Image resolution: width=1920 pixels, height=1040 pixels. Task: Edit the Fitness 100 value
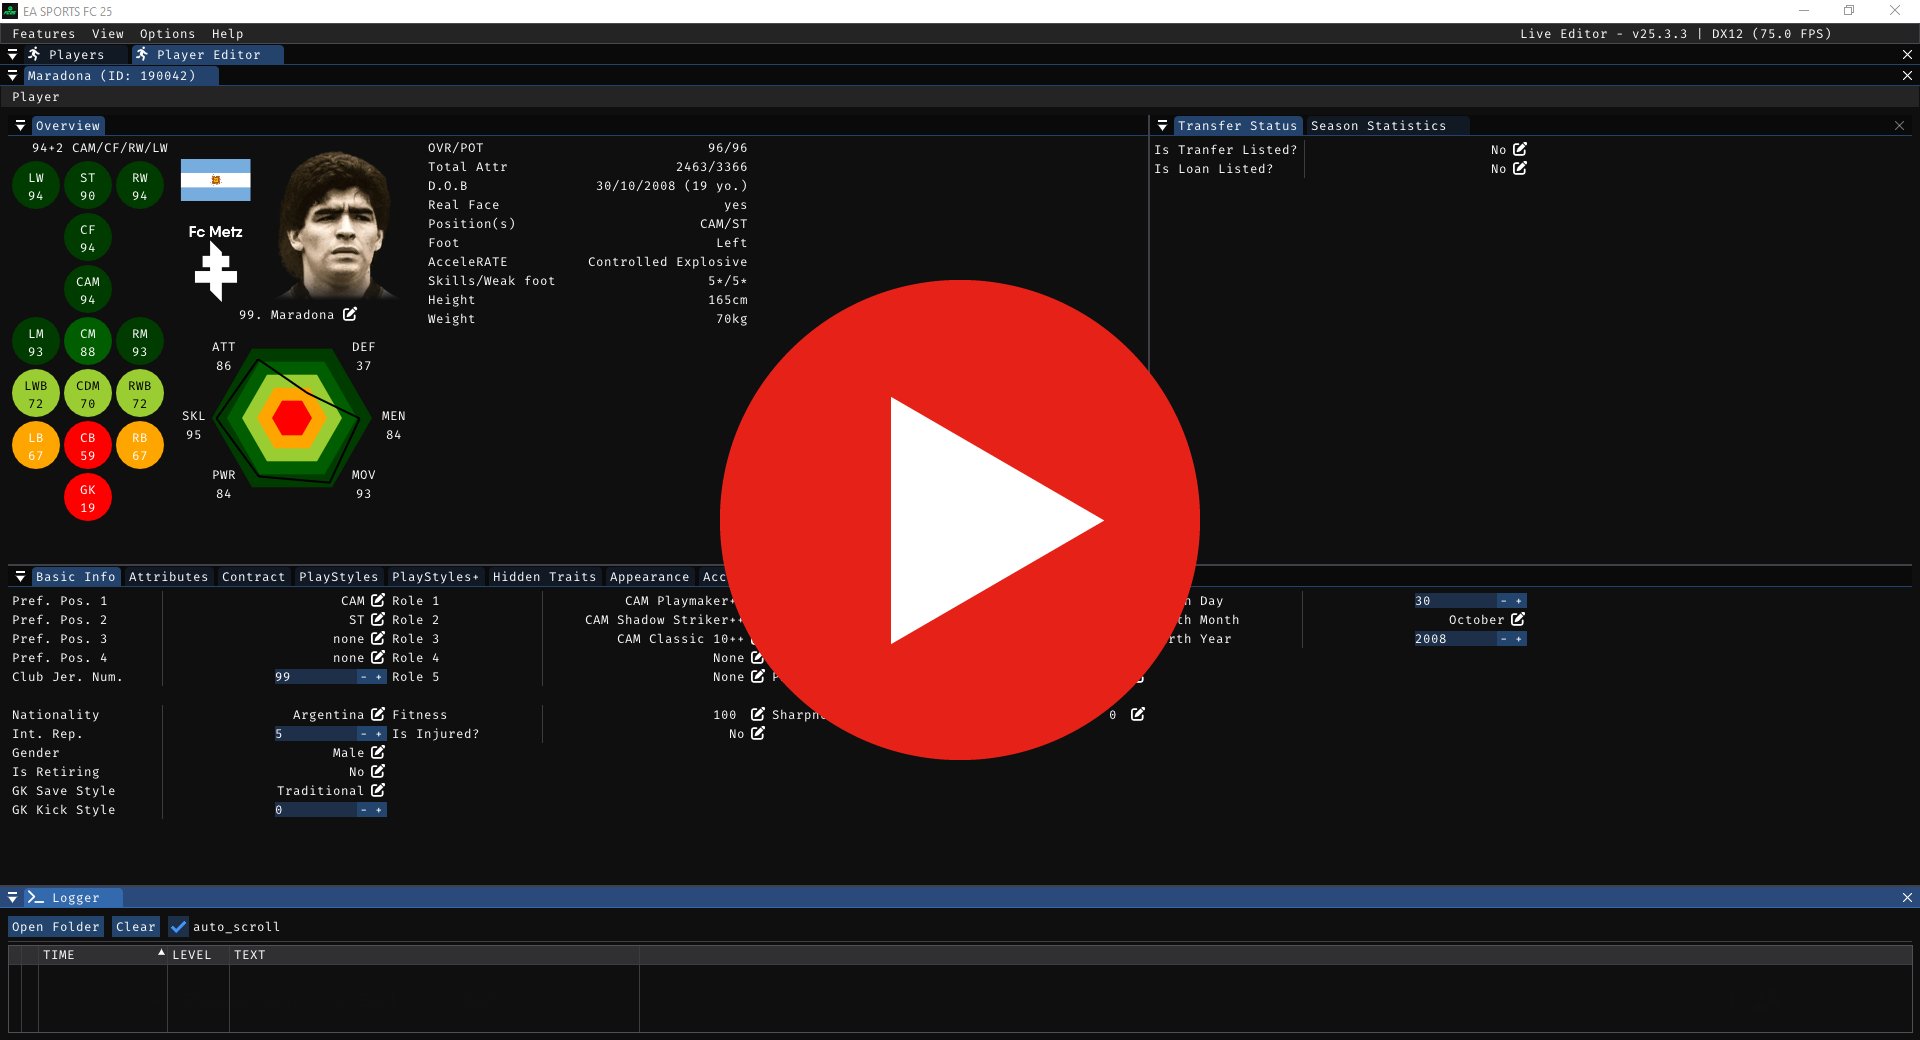click(758, 714)
